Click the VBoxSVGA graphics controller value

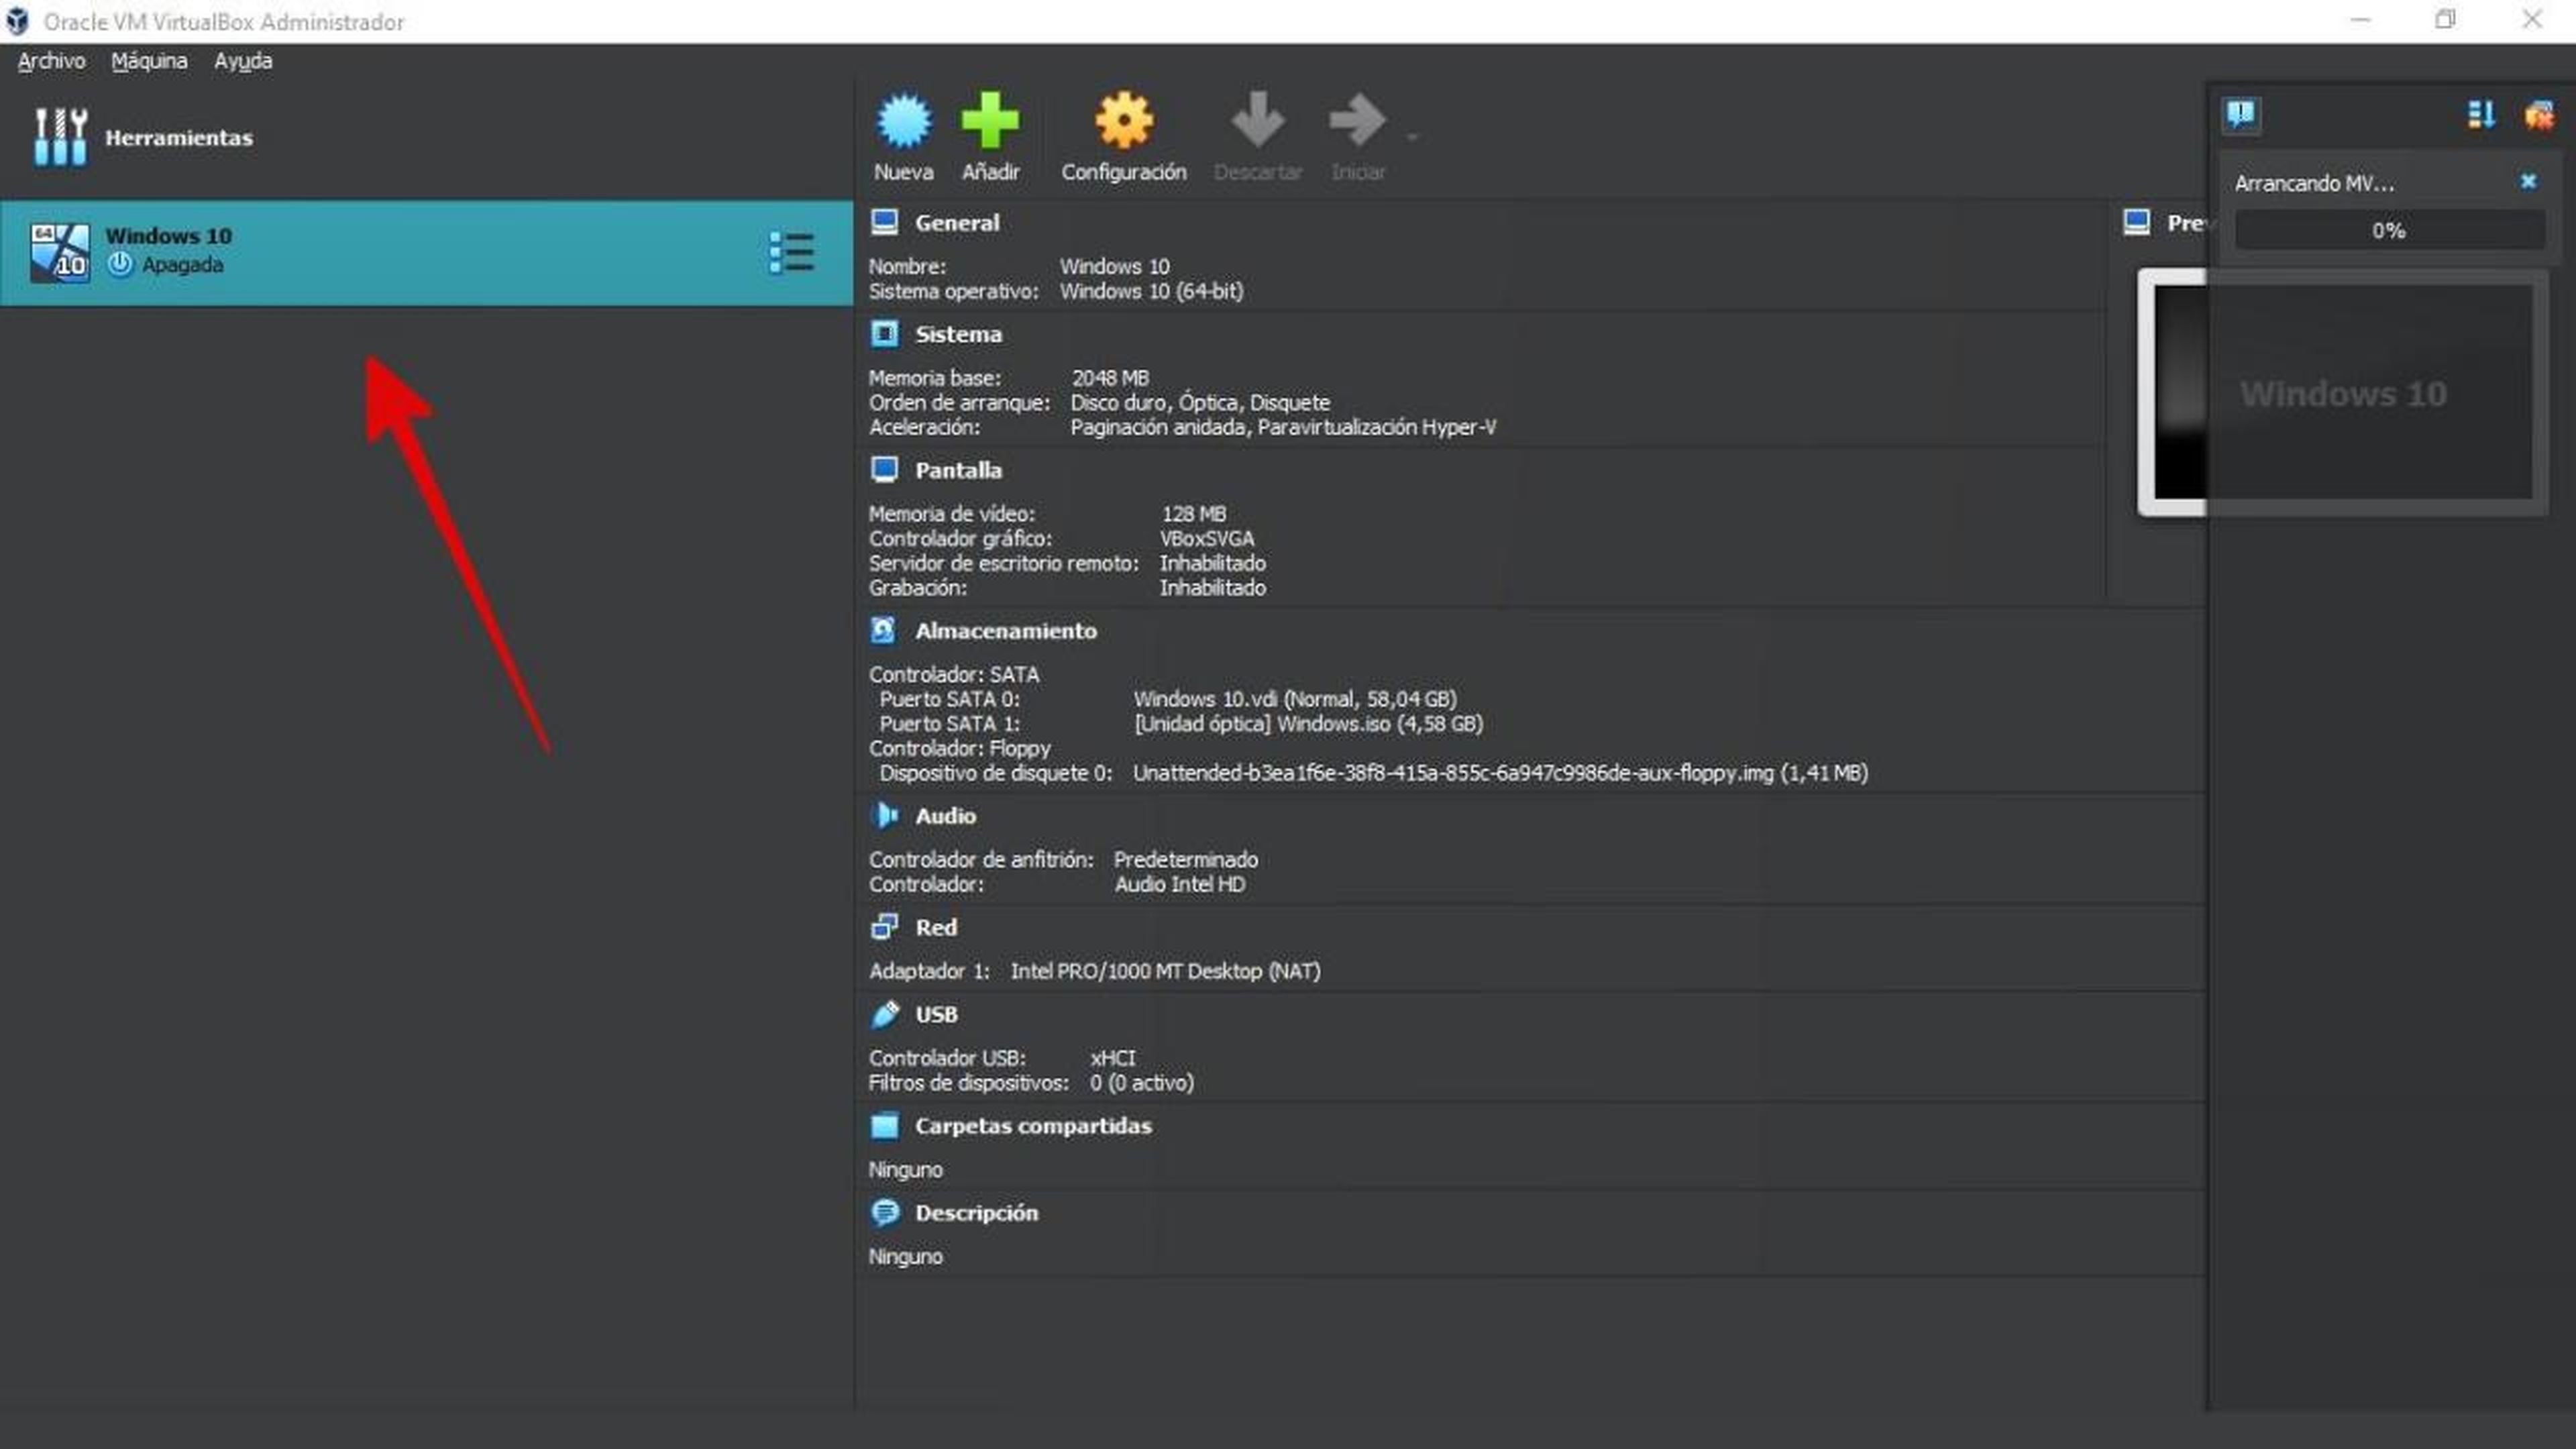coord(1207,539)
